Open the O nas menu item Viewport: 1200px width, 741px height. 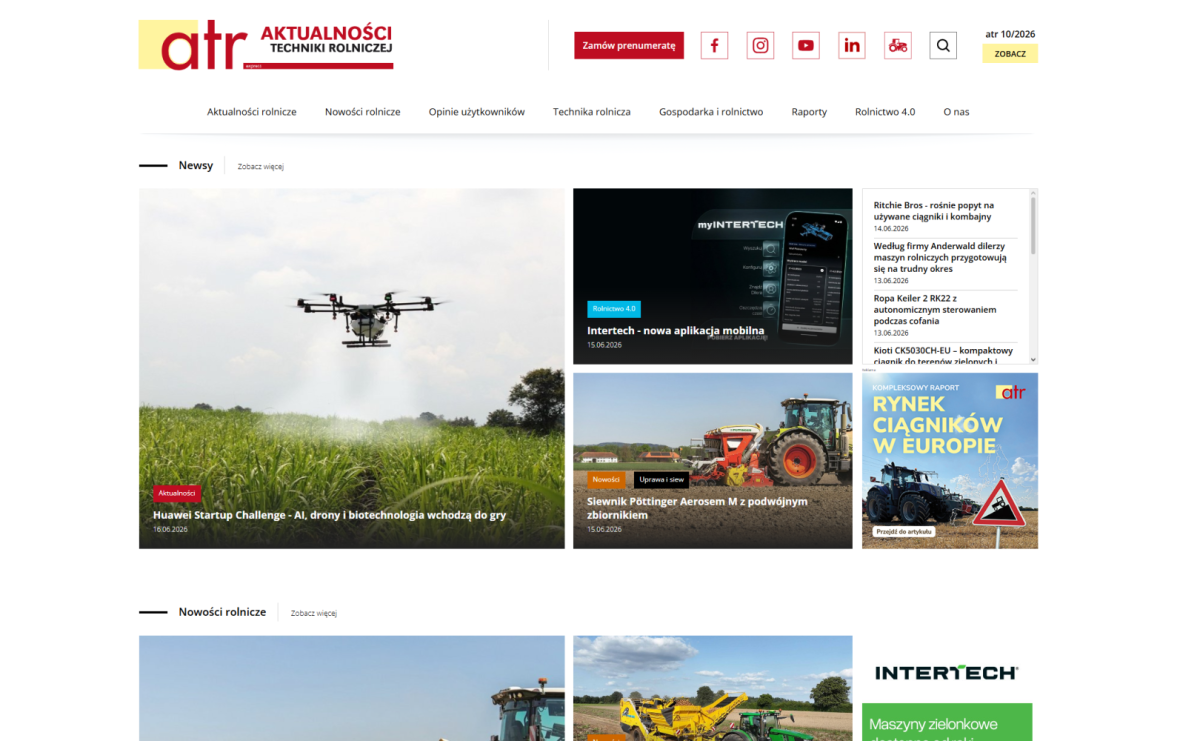[956, 112]
